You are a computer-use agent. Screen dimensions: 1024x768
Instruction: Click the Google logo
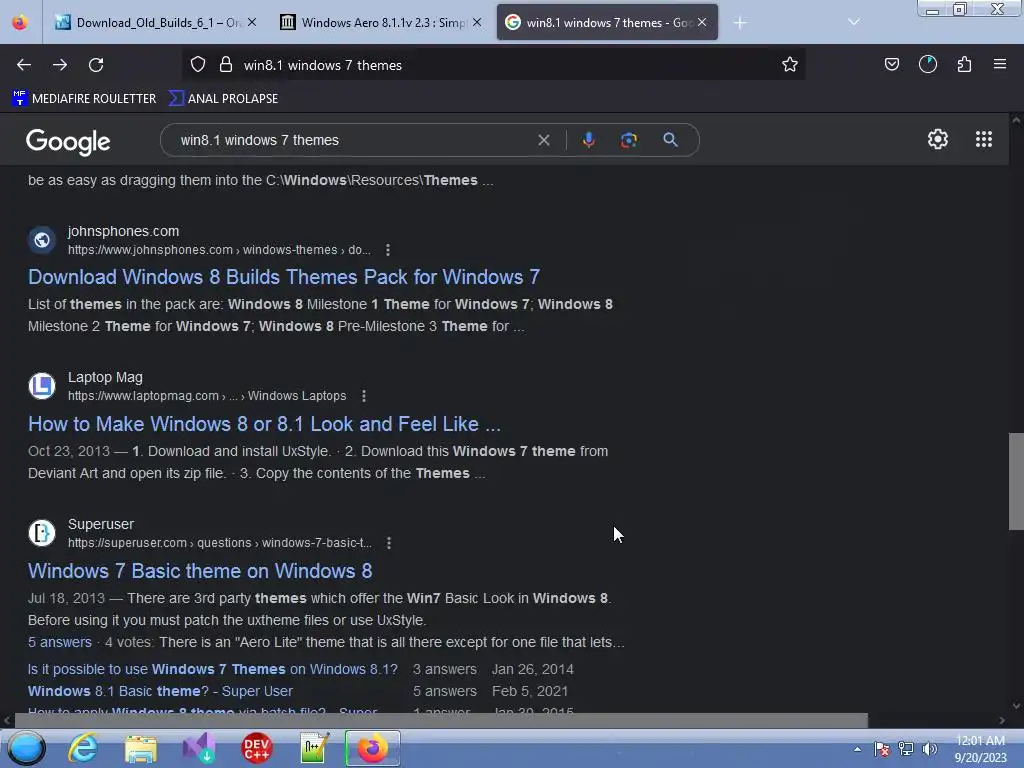pos(68,141)
